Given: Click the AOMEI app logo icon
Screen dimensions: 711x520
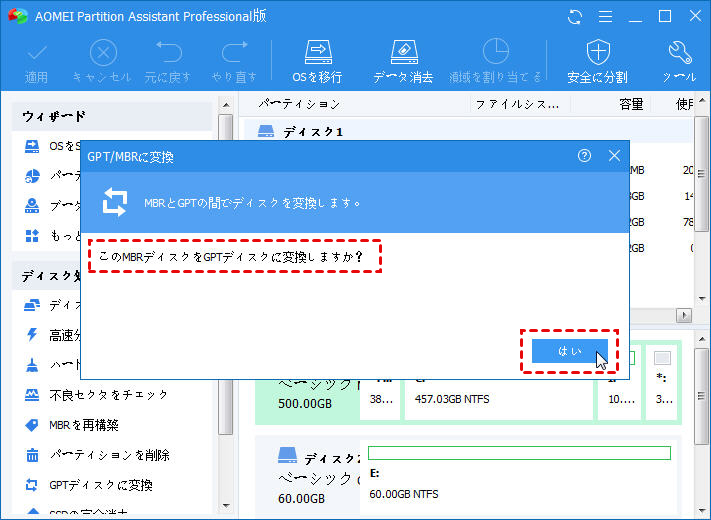Looking at the screenshot, I should (18, 16).
